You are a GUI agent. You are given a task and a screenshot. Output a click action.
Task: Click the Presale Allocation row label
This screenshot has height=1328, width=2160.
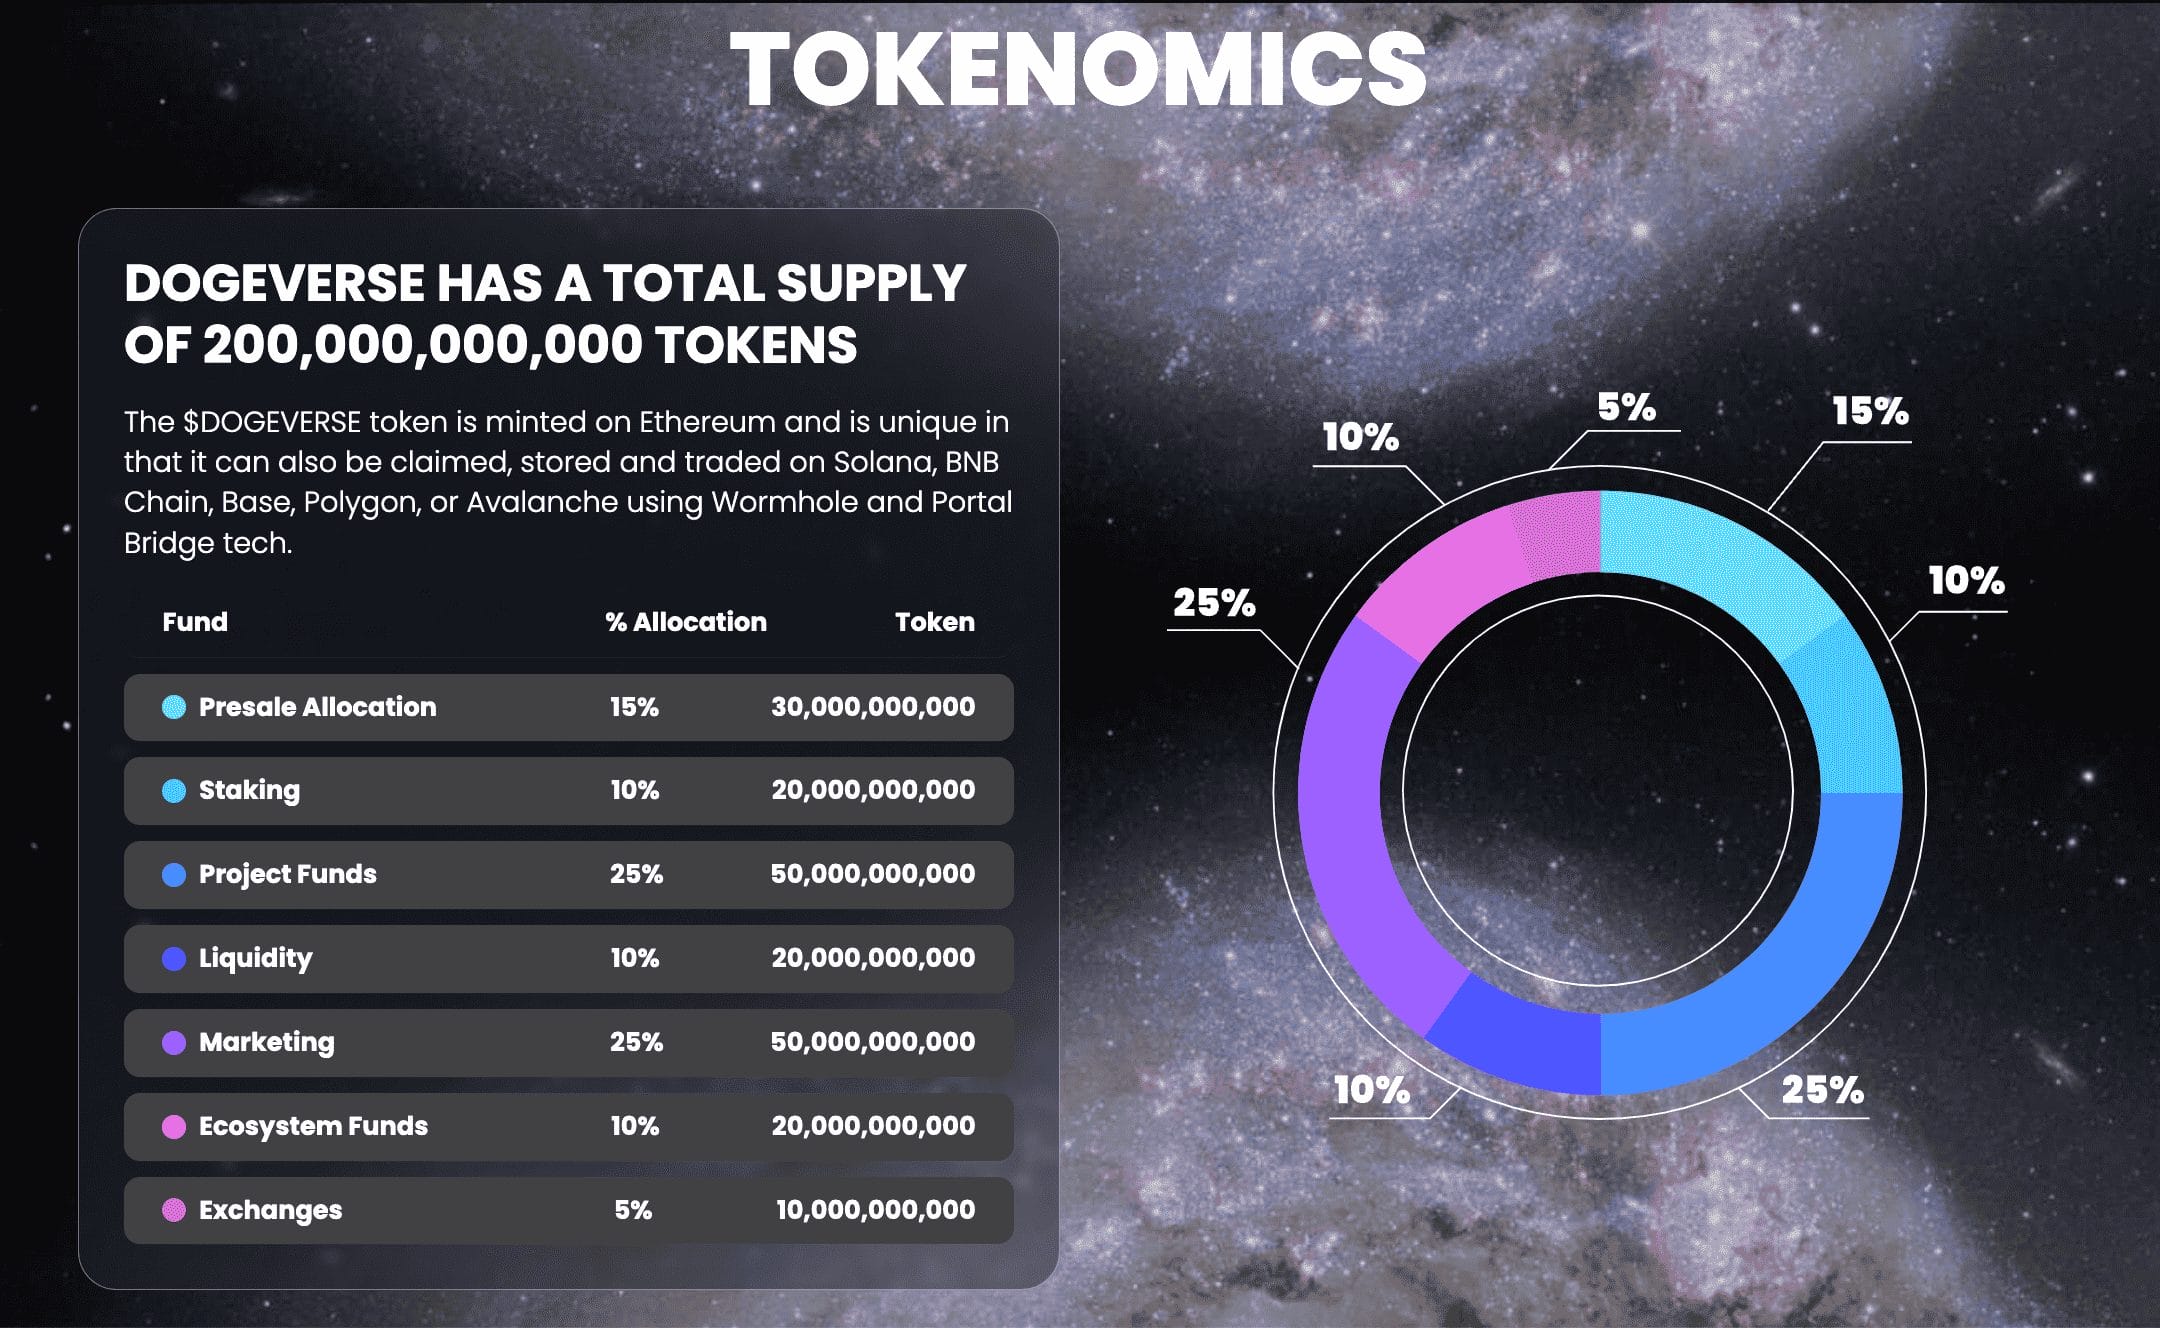(317, 707)
